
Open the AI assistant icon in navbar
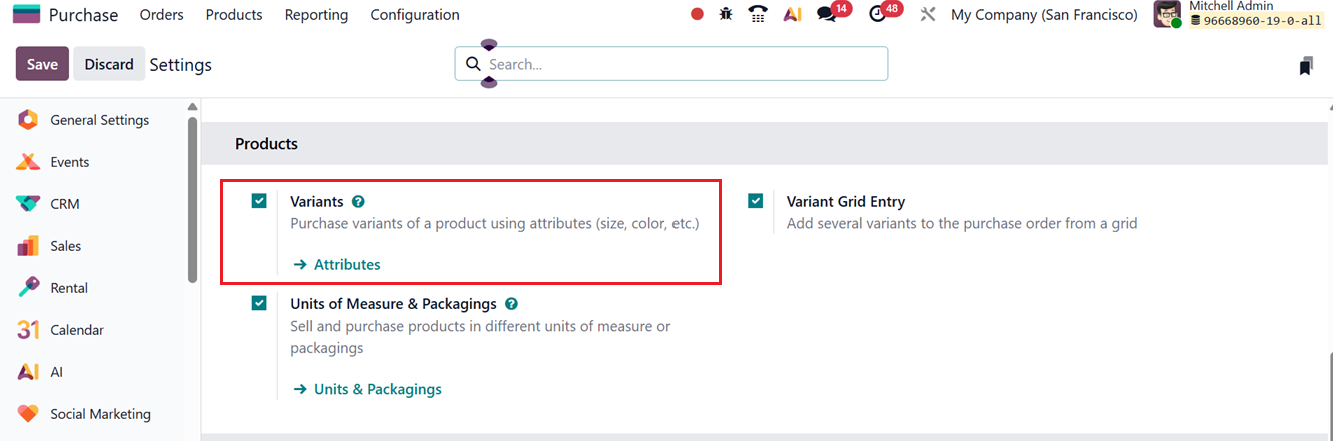coord(792,15)
